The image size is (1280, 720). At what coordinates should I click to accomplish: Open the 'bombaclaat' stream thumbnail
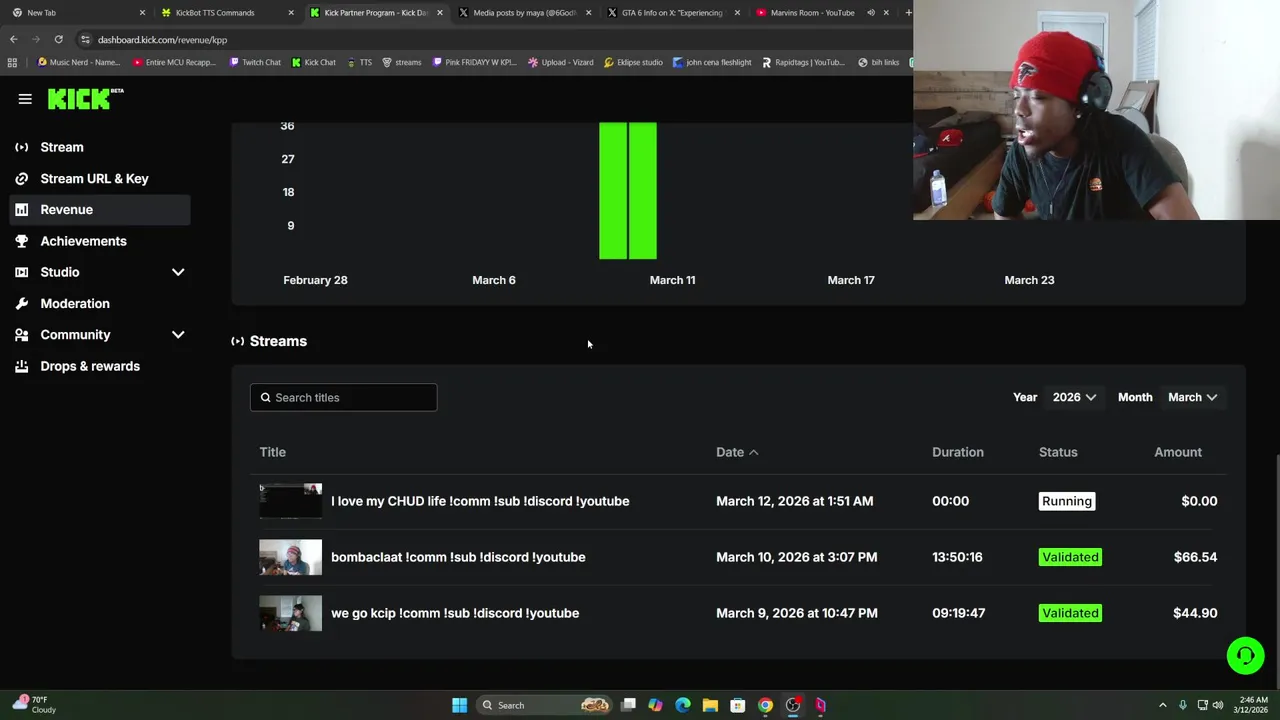[x=290, y=557]
